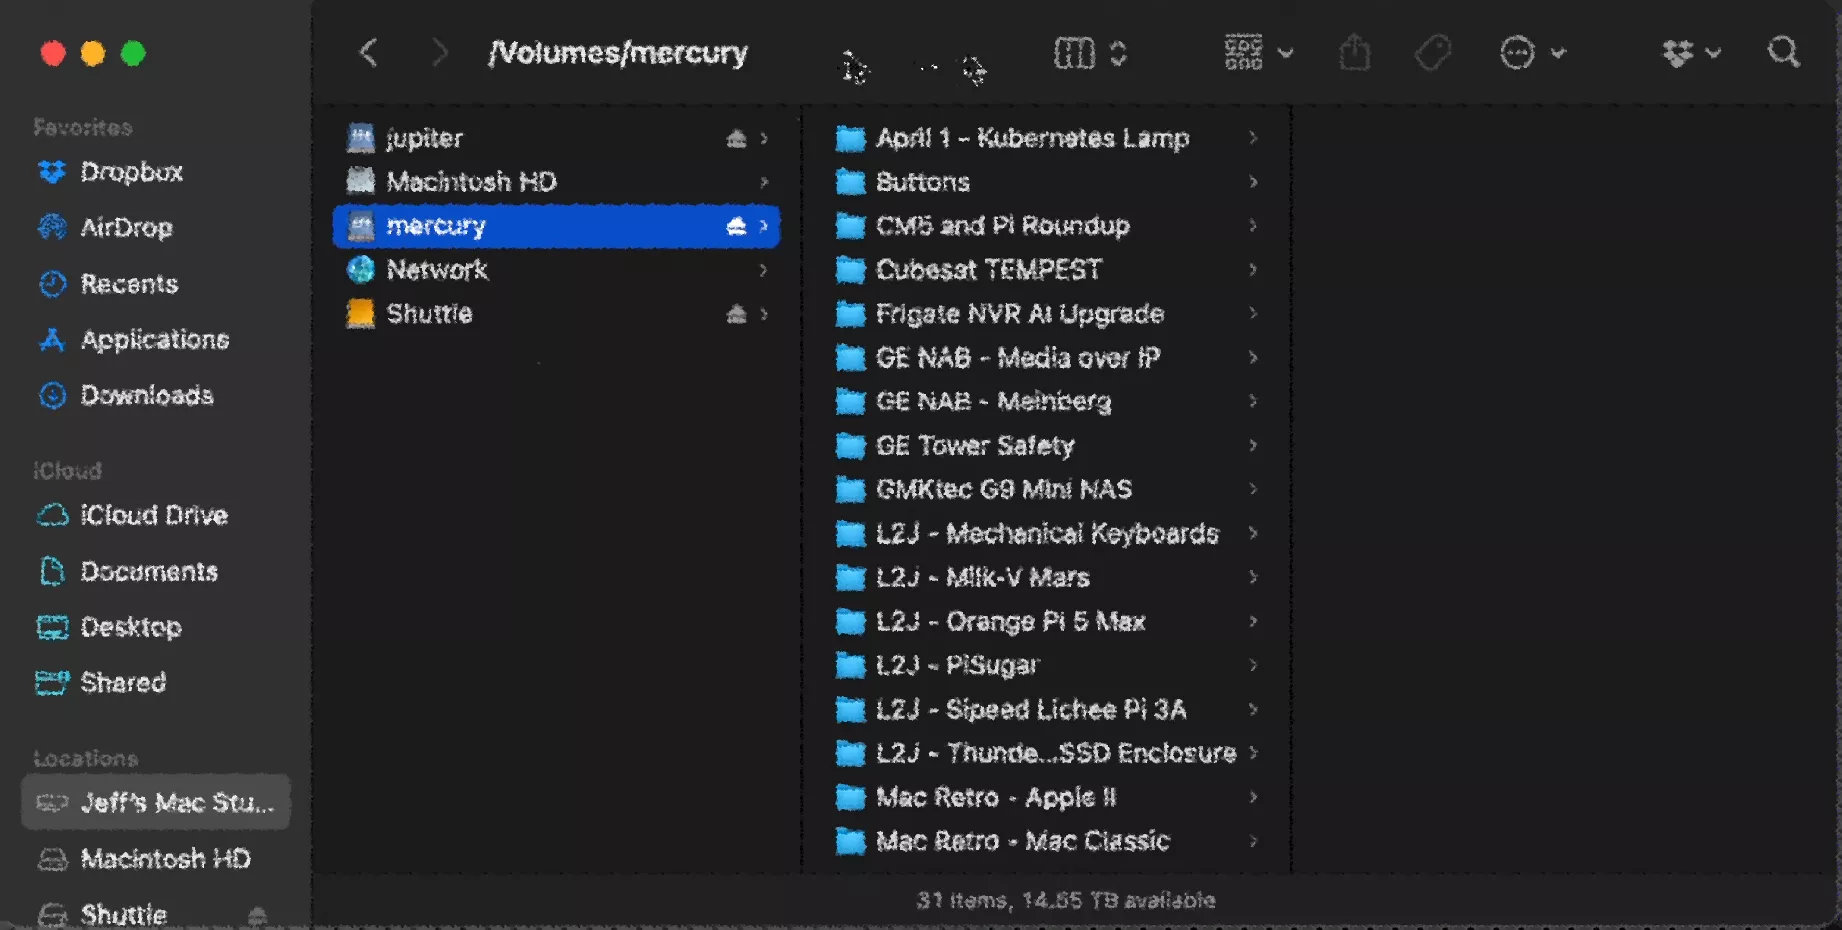Click eject icon beside Shuttle in column
1842x930 pixels.
[736, 314]
